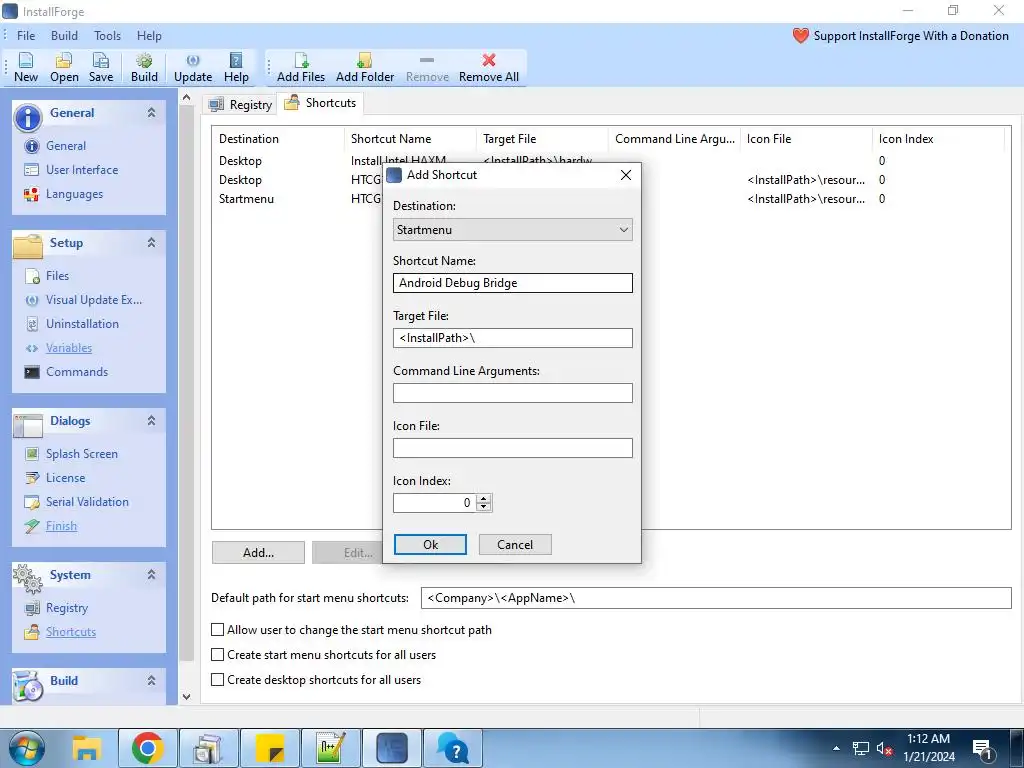Switch to the Registry tab

240,104
